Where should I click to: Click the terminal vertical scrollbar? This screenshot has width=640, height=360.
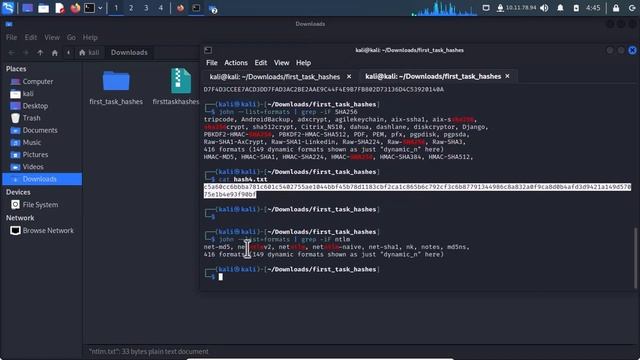point(635,258)
